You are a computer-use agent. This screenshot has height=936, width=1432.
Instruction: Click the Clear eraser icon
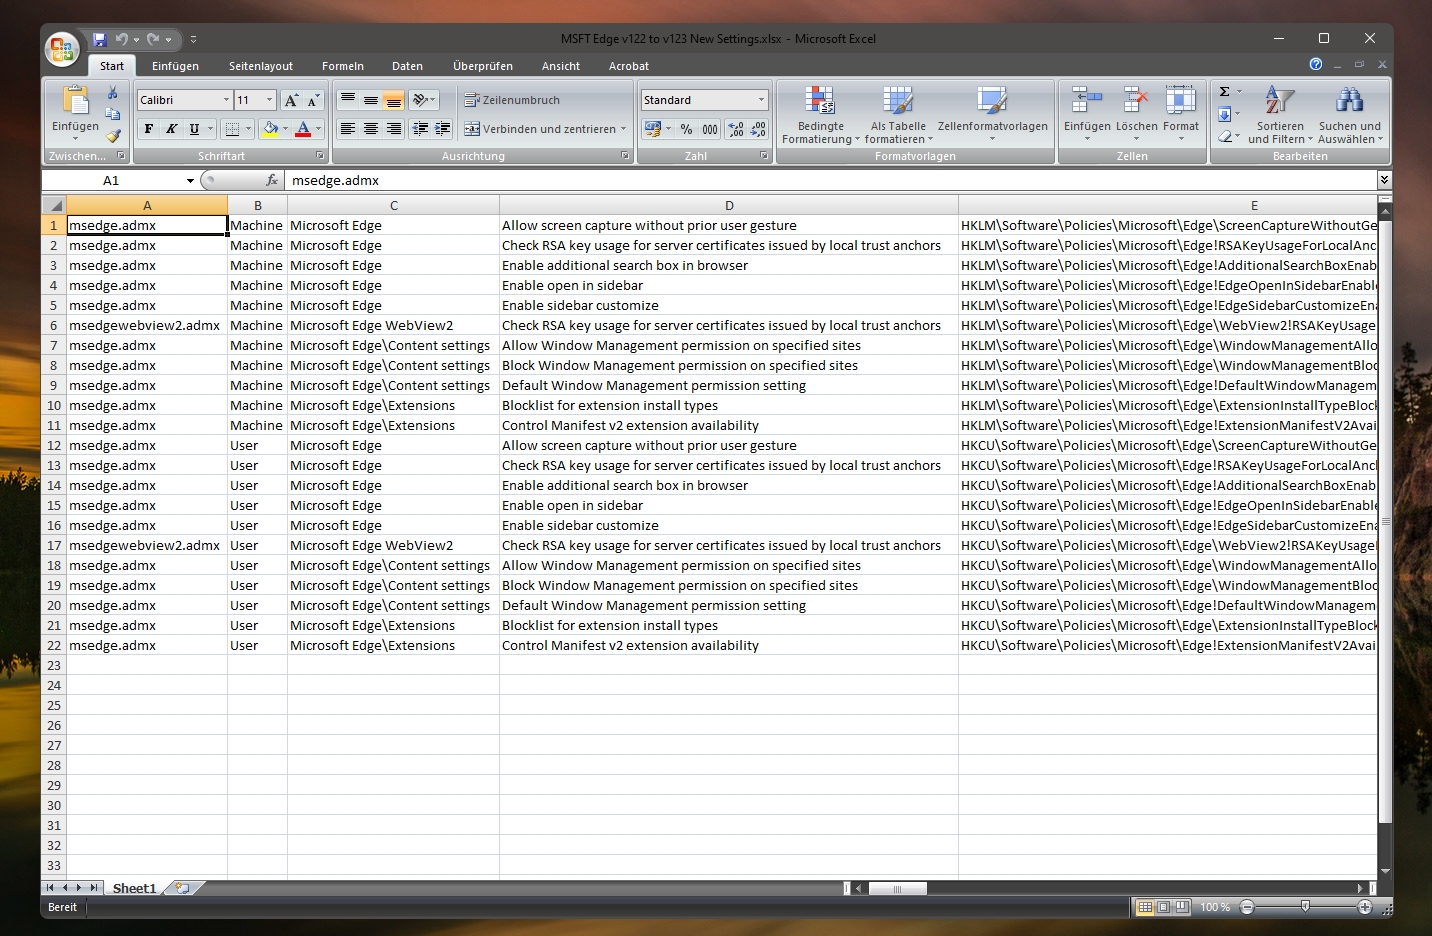1224,136
